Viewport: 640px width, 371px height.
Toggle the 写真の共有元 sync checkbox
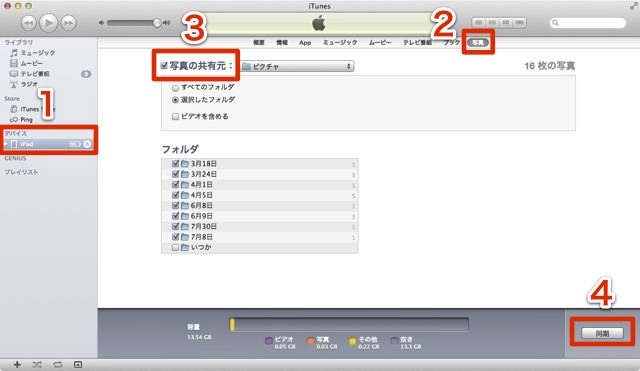click(164, 66)
